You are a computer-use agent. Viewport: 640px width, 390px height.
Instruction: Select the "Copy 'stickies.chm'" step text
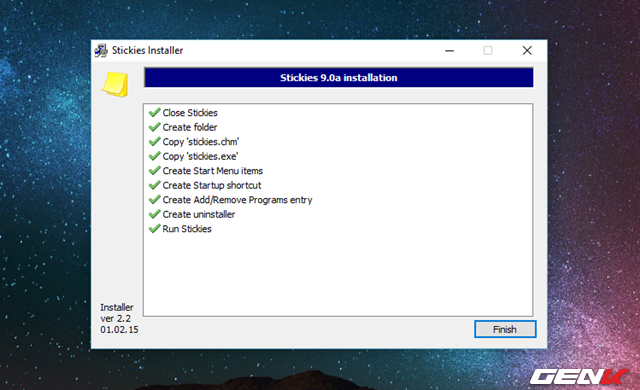click(201, 142)
